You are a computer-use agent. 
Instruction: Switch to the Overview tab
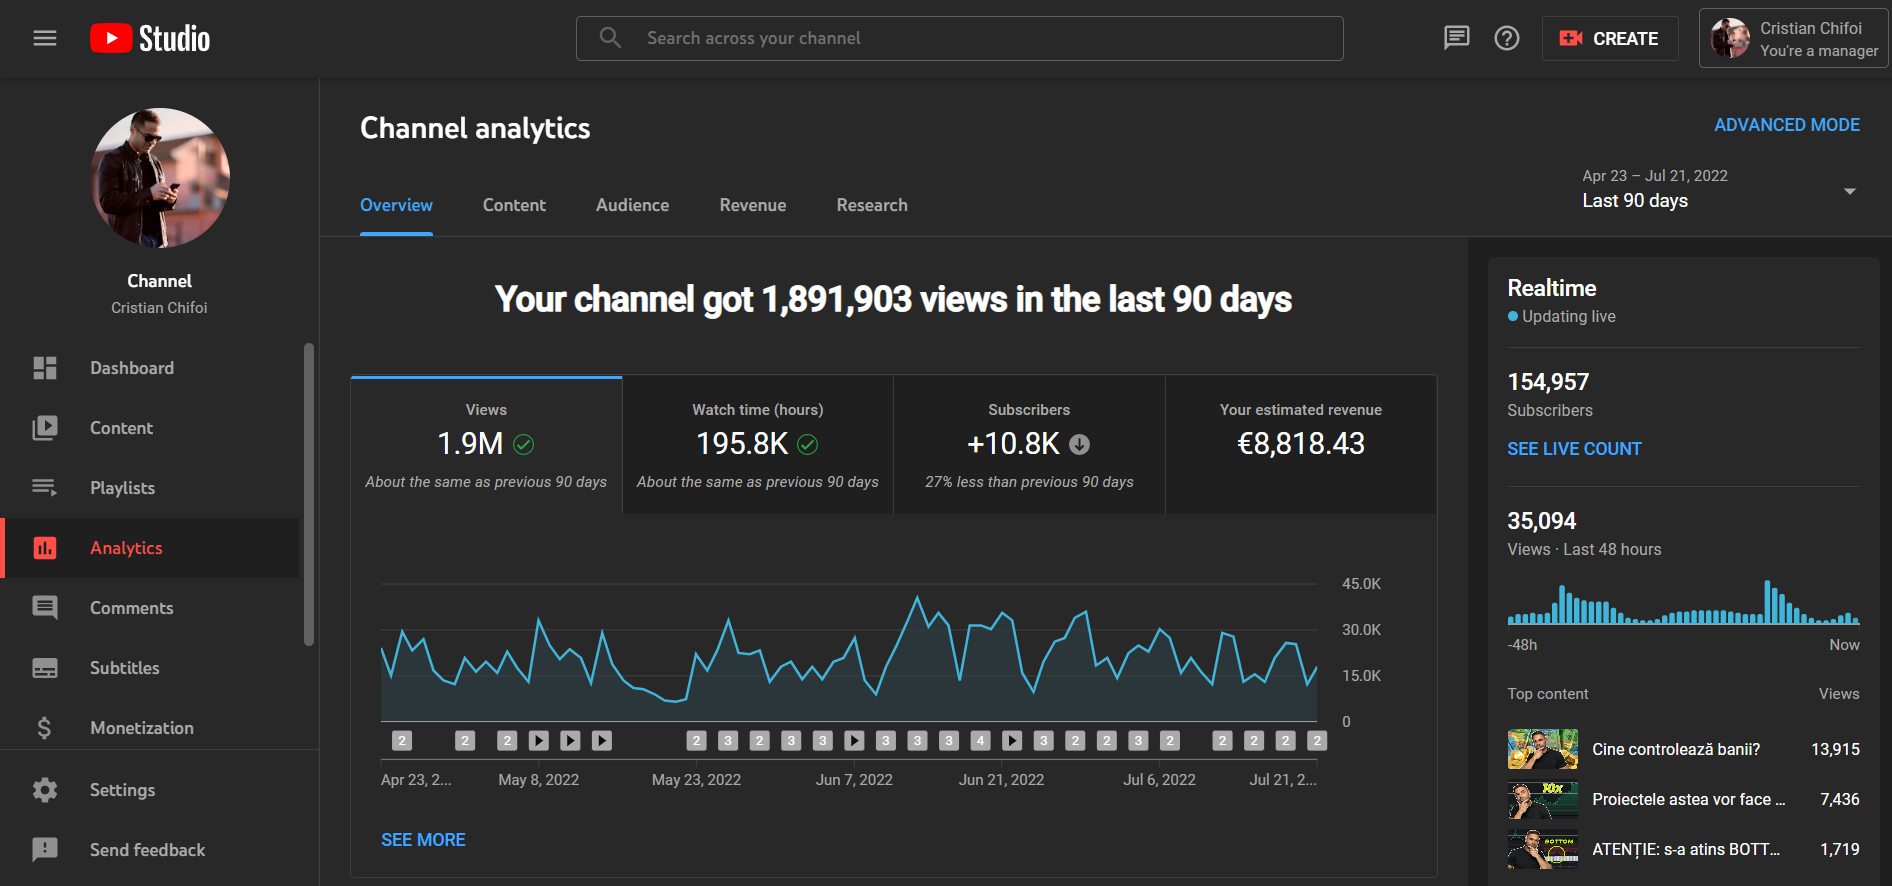pos(396,205)
